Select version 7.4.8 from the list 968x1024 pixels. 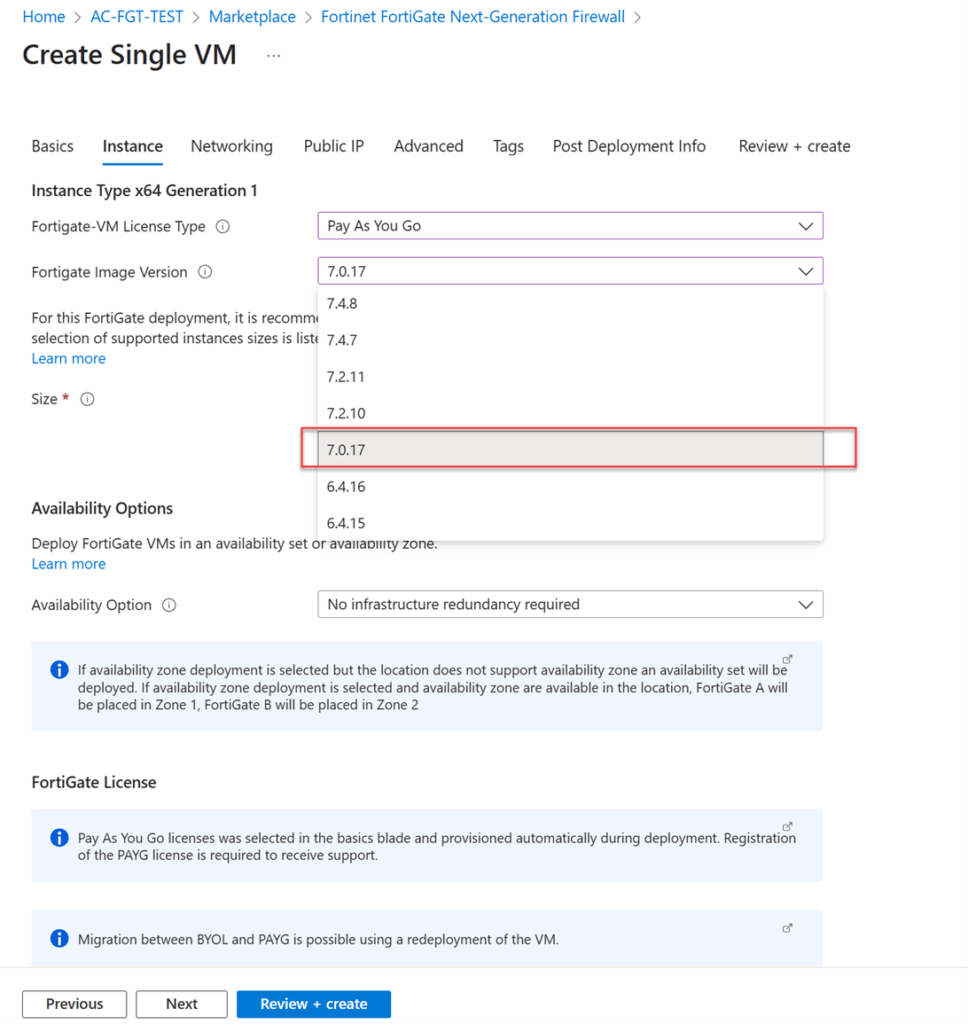click(342, 304)
